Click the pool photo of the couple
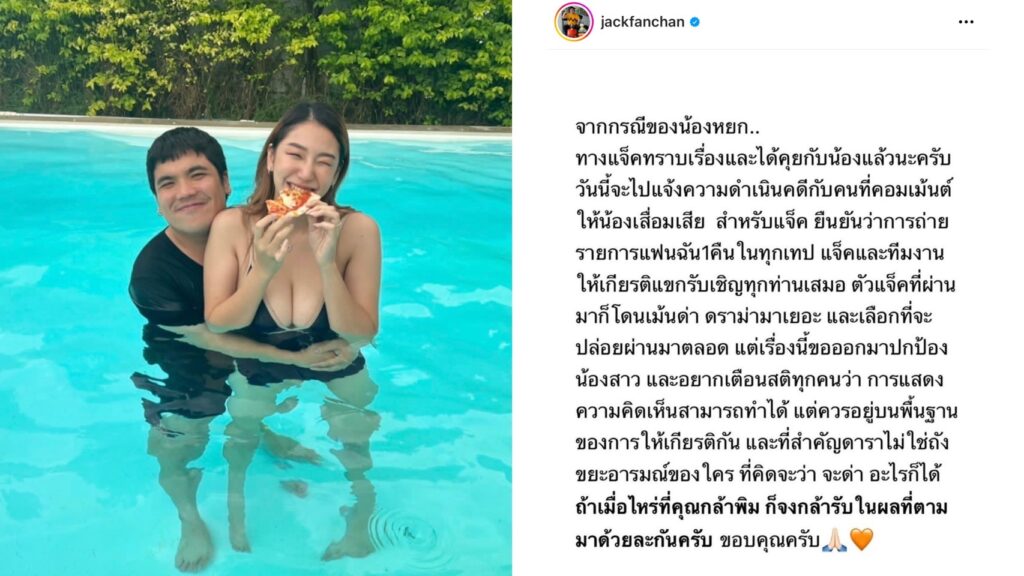This screenshot has width=1024, height=576. coord(256,288)
